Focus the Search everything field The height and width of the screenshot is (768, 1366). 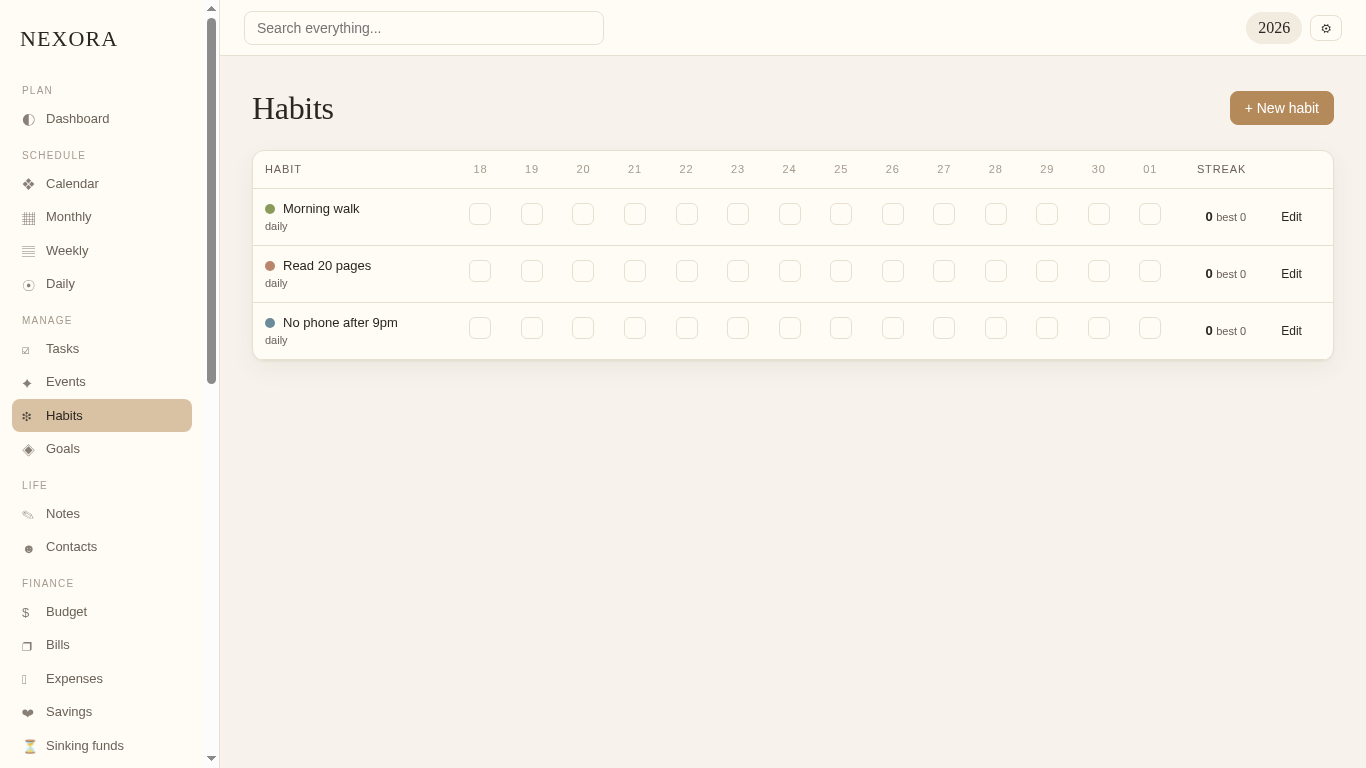tap(424, 28)
